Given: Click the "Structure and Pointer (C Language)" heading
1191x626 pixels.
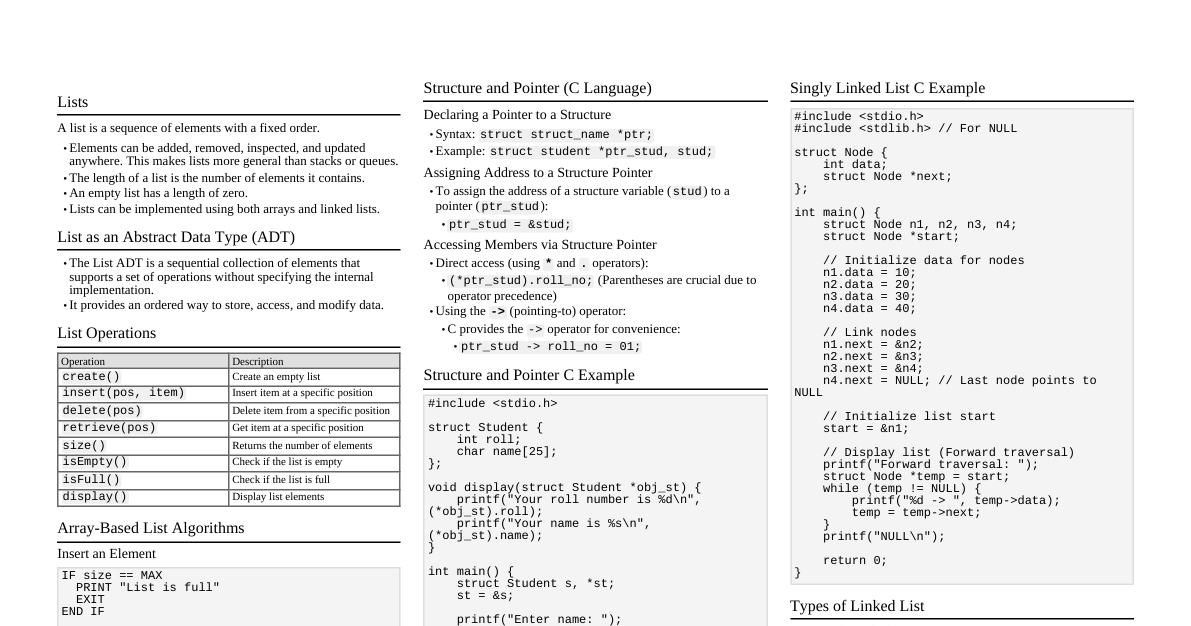Looking at the screenshot, I should click(x=538, y=88).
